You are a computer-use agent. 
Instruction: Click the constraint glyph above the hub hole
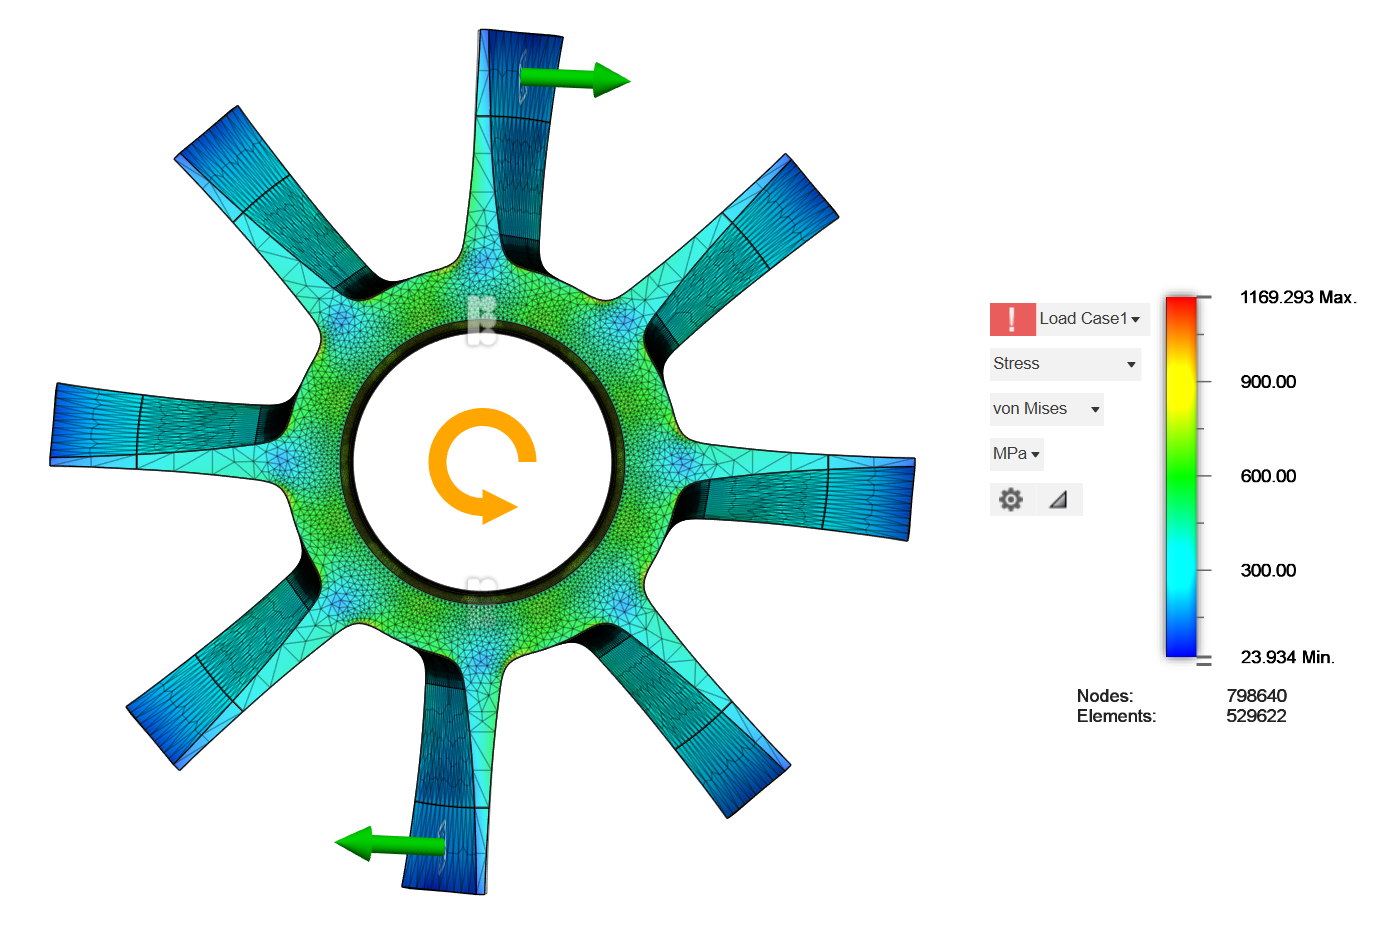(x=482, y=319)
